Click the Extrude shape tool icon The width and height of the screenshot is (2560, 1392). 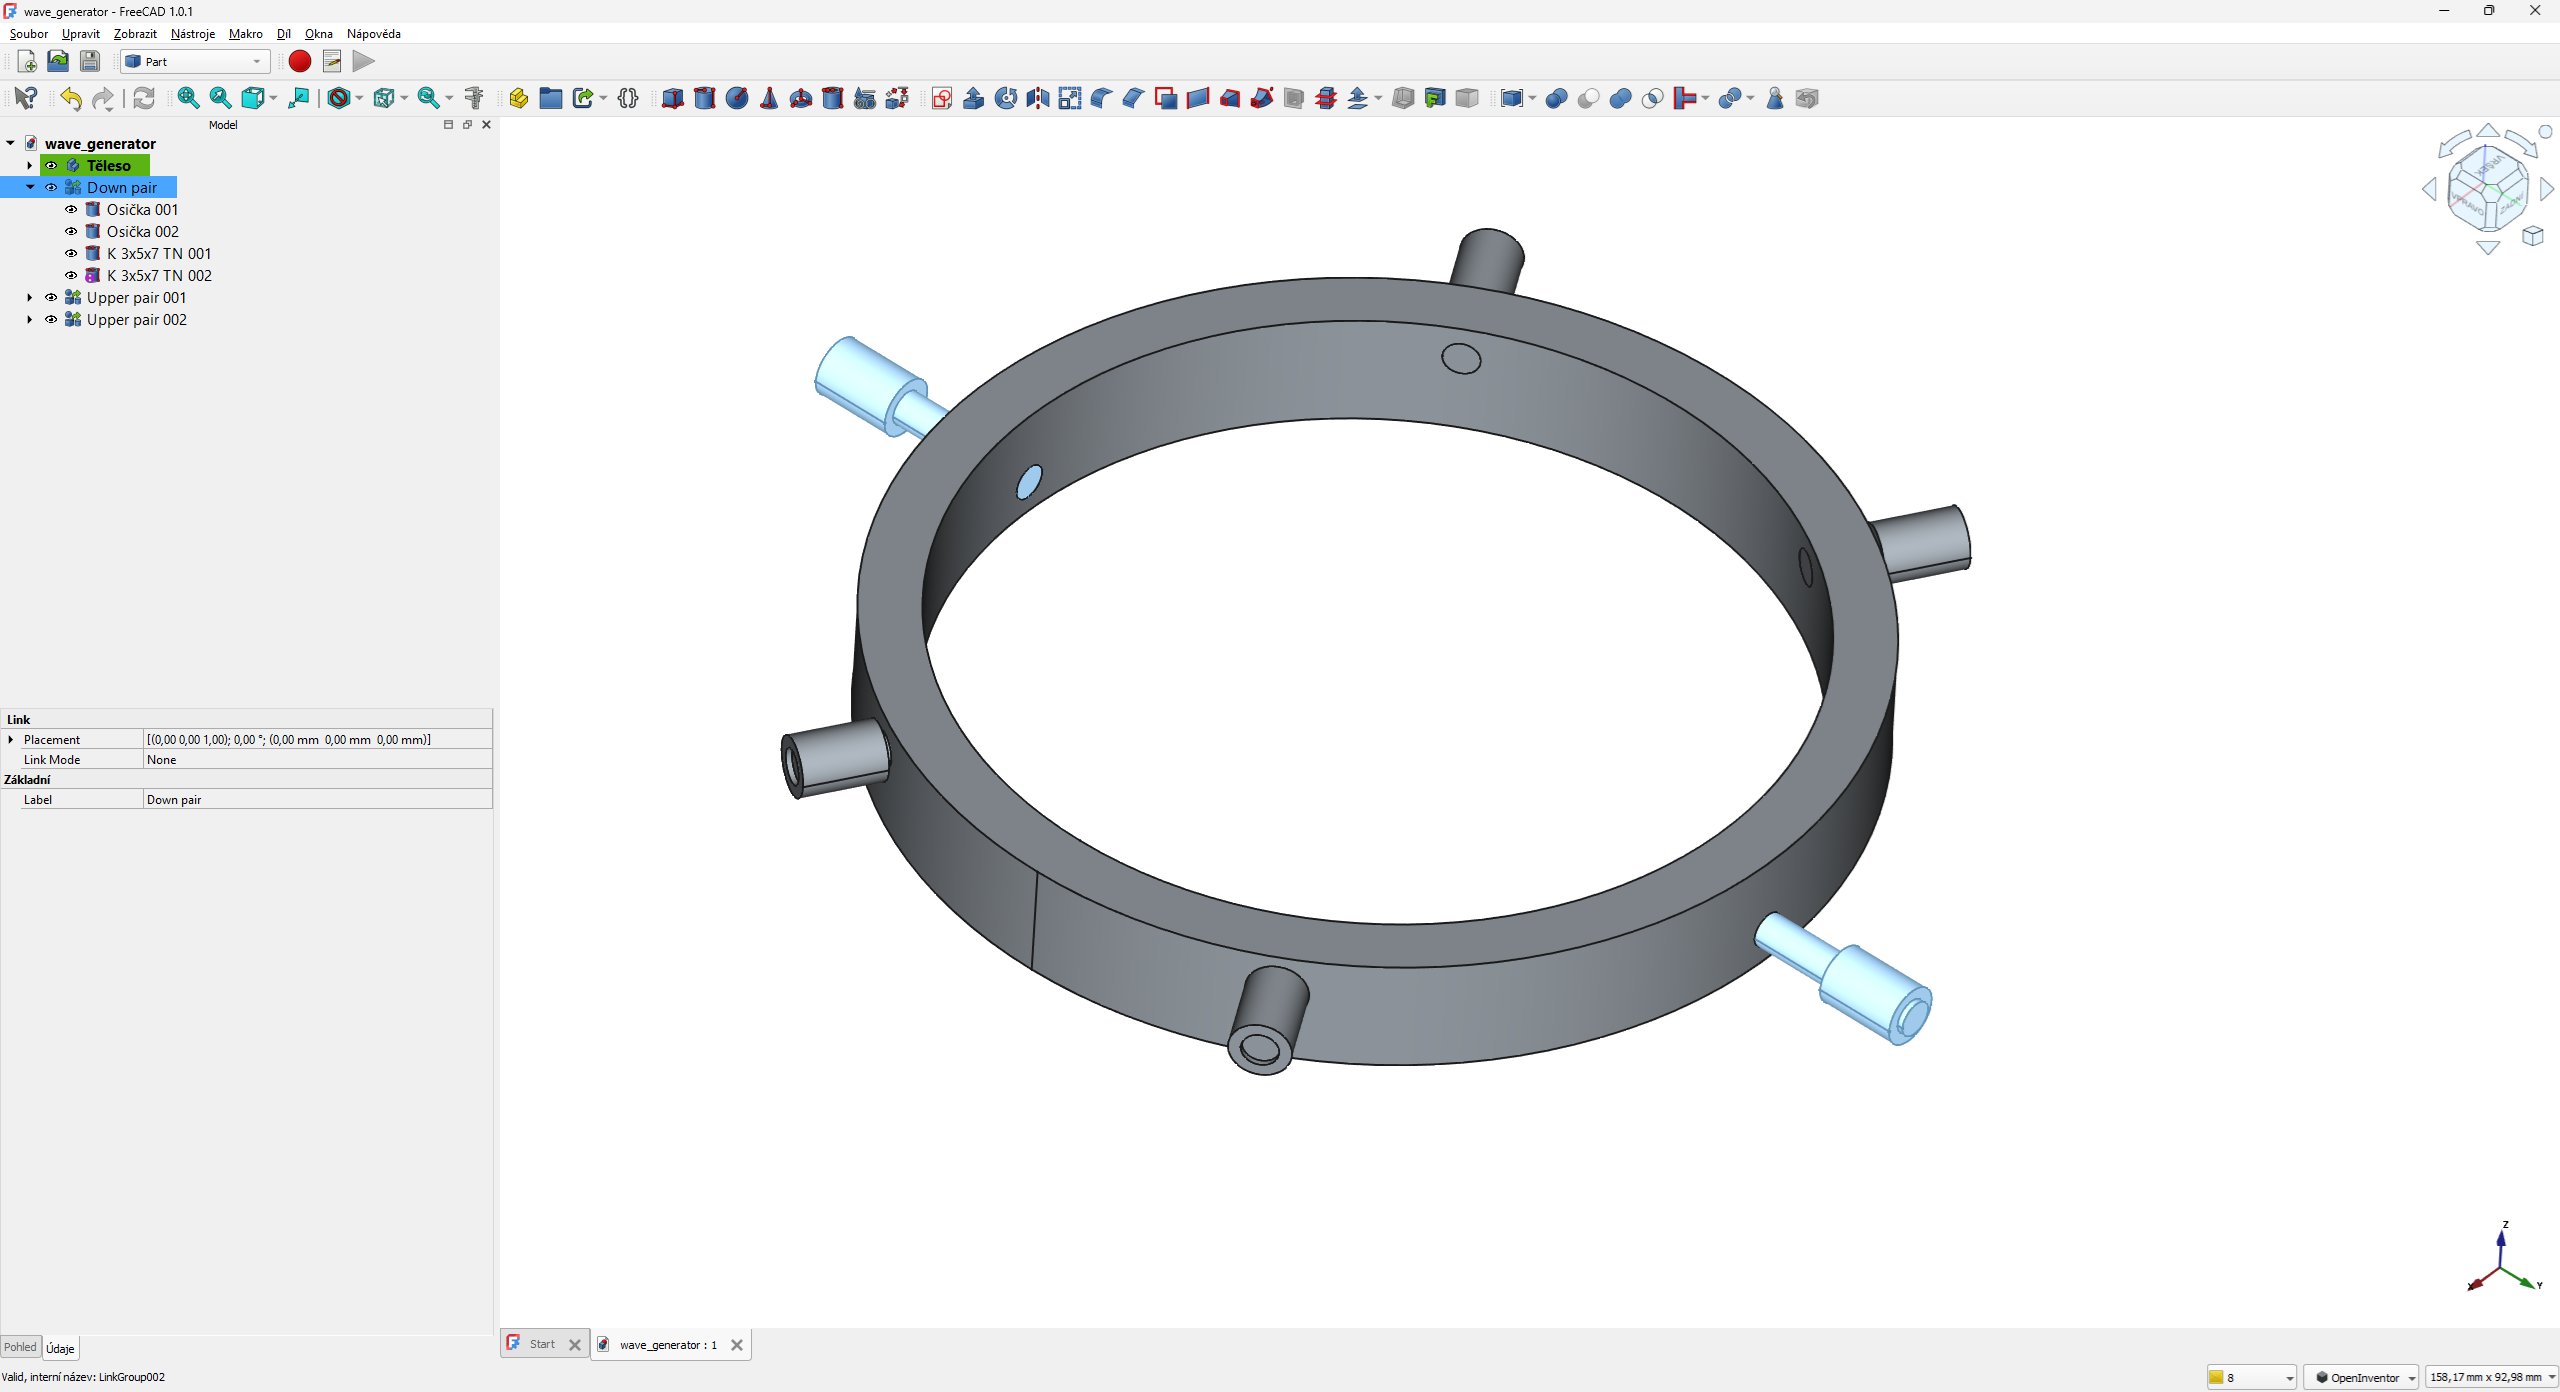974,98
